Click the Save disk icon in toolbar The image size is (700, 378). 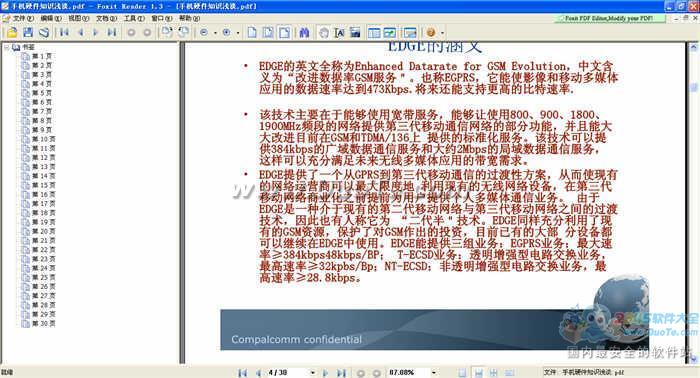tap(28, 32)
